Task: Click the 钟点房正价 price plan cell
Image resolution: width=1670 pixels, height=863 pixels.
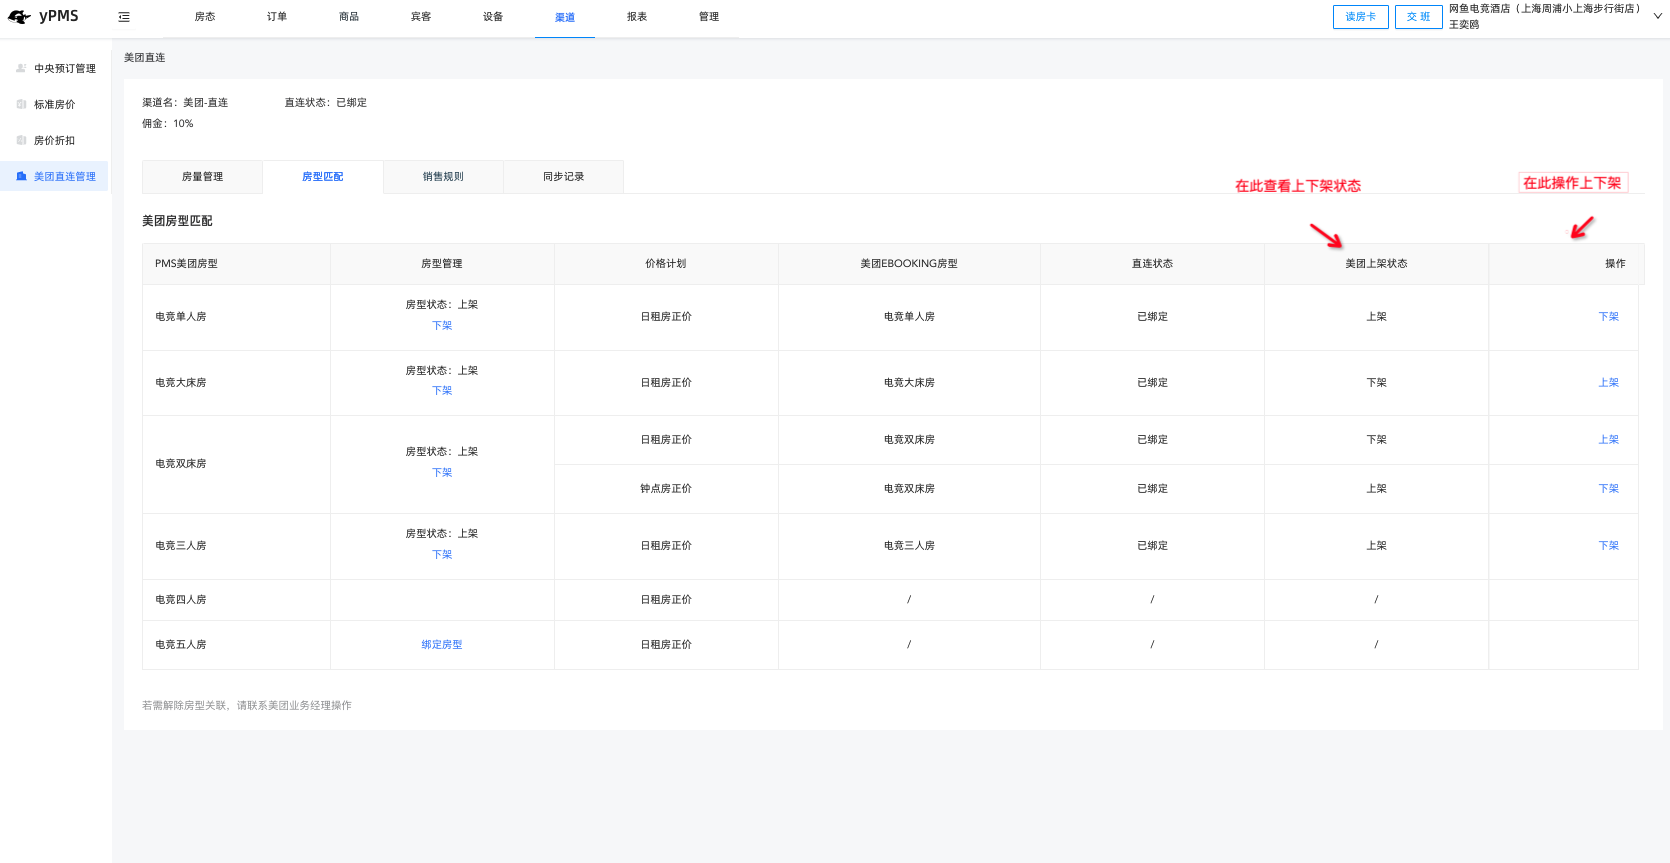Action: click(x=666, y=489)
